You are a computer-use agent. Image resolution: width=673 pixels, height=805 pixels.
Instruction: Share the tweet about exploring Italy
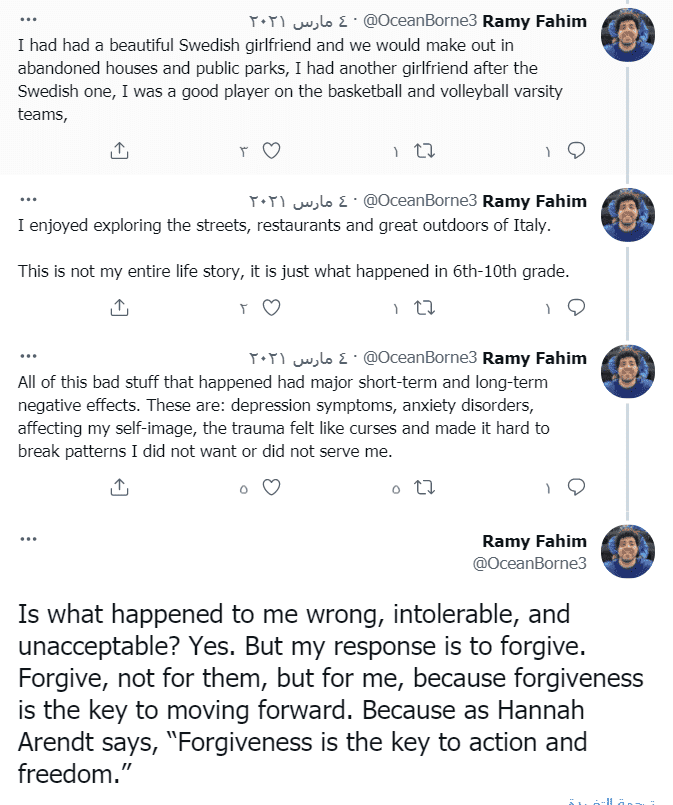point(119,308)
